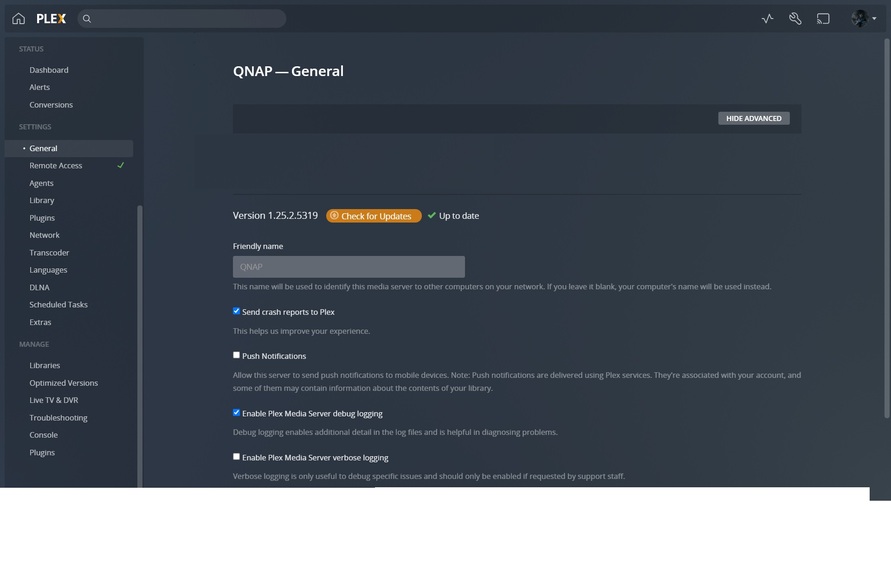Image resolution: width=891 pixels, height=561 pixels.
Task: Open the Cast to device icon
Action: coord(823,19)
